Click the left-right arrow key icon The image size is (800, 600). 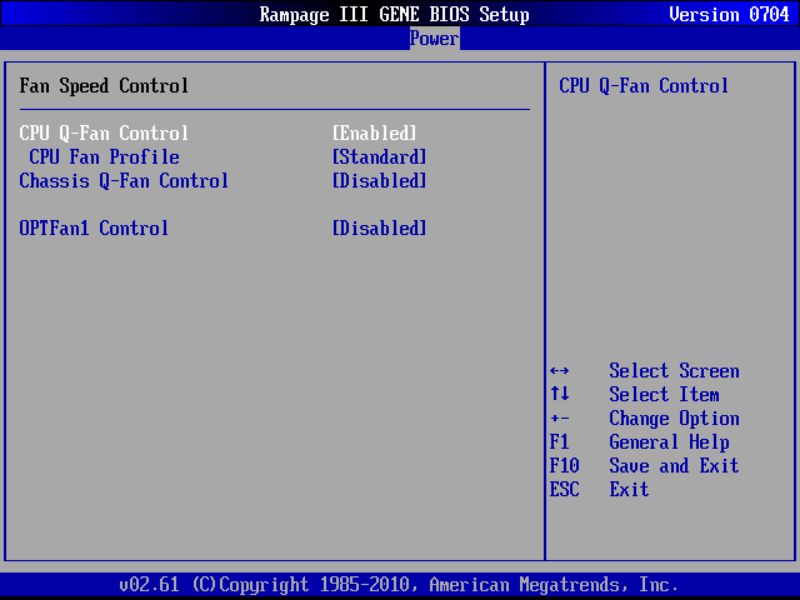coord(560,371)
